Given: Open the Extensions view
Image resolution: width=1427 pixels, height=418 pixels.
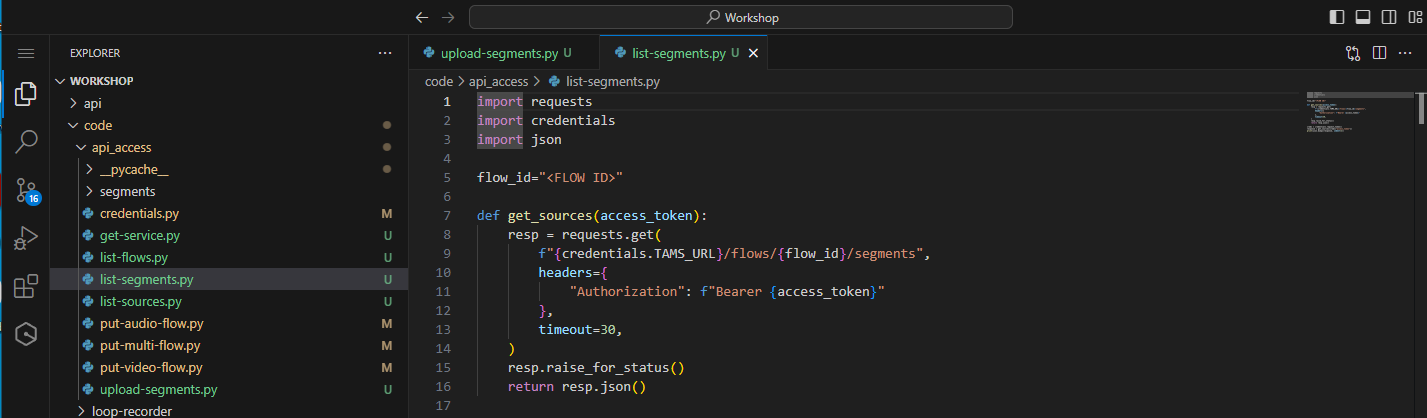Looking at the screenshot, I should click(x=26, y=287).
